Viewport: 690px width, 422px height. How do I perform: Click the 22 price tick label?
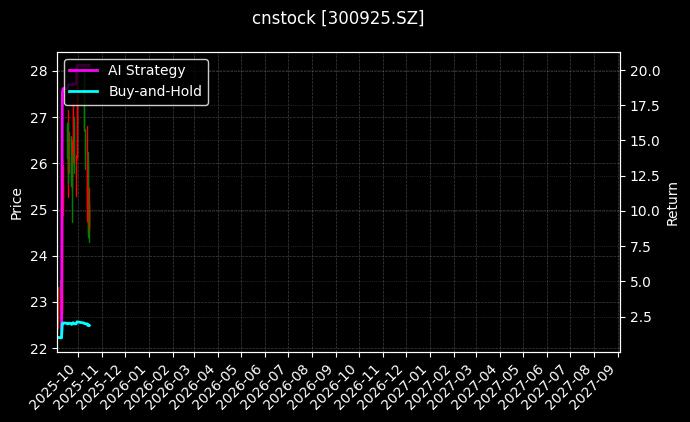click(38, 348)
